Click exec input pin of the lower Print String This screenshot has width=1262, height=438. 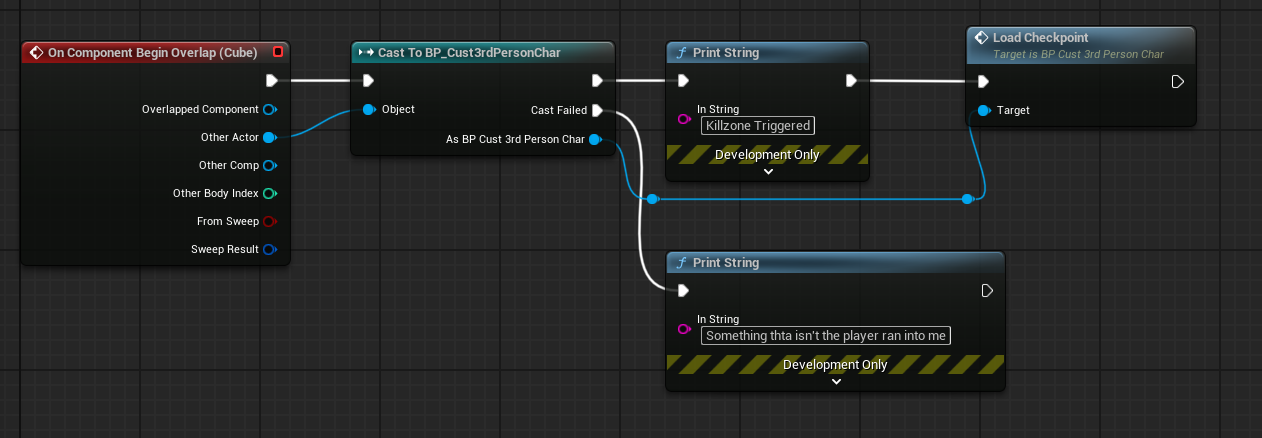(x=683, y=291)
